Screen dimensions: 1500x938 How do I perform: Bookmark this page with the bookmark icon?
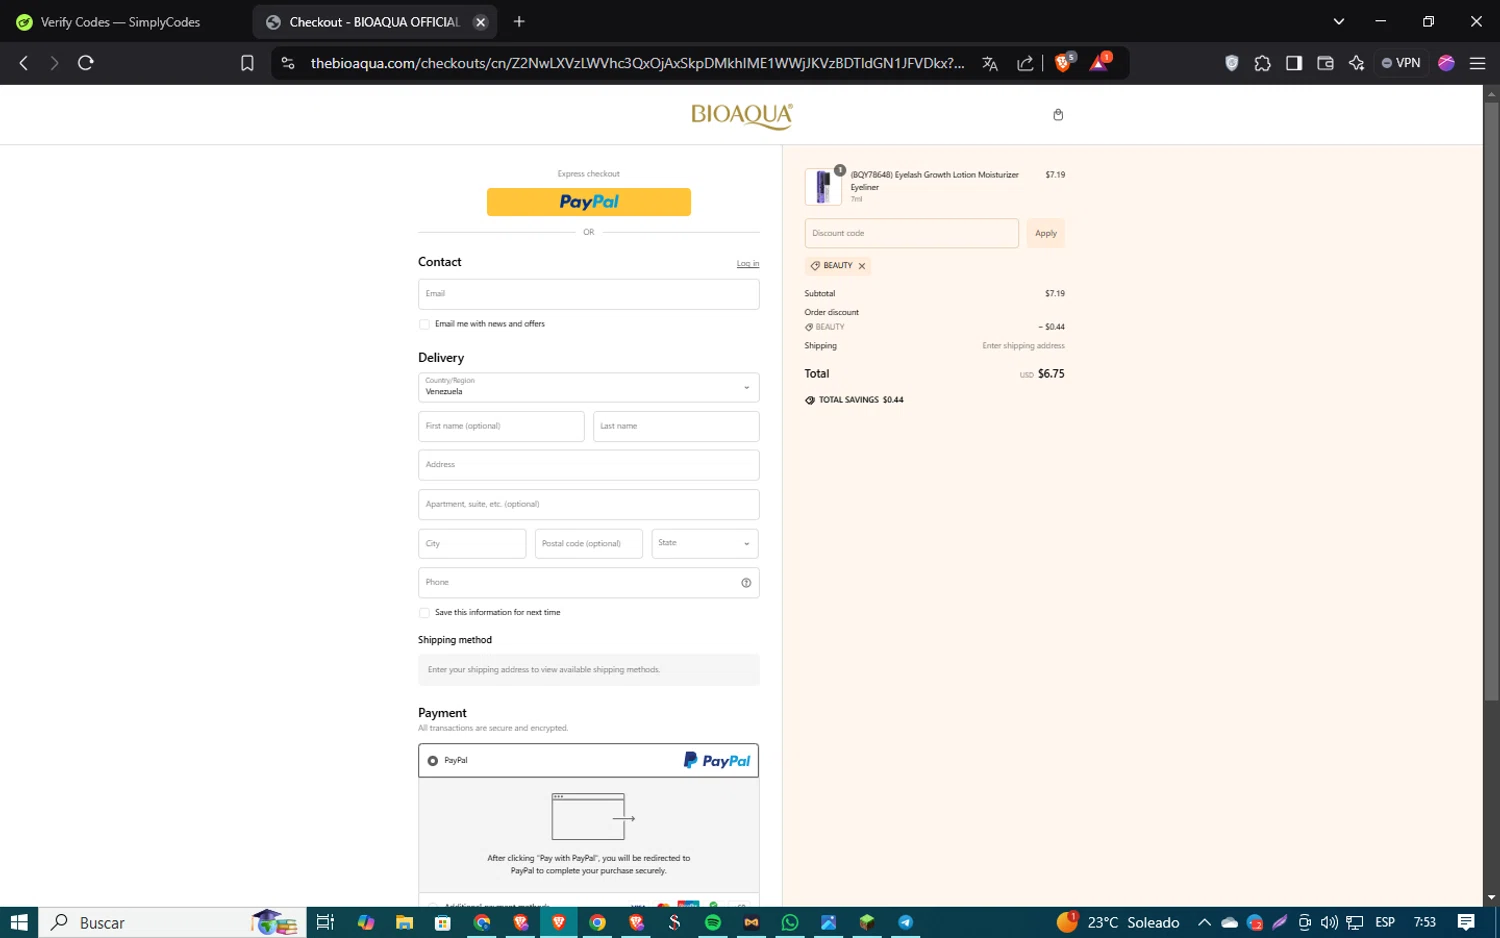tap(247, 63)
